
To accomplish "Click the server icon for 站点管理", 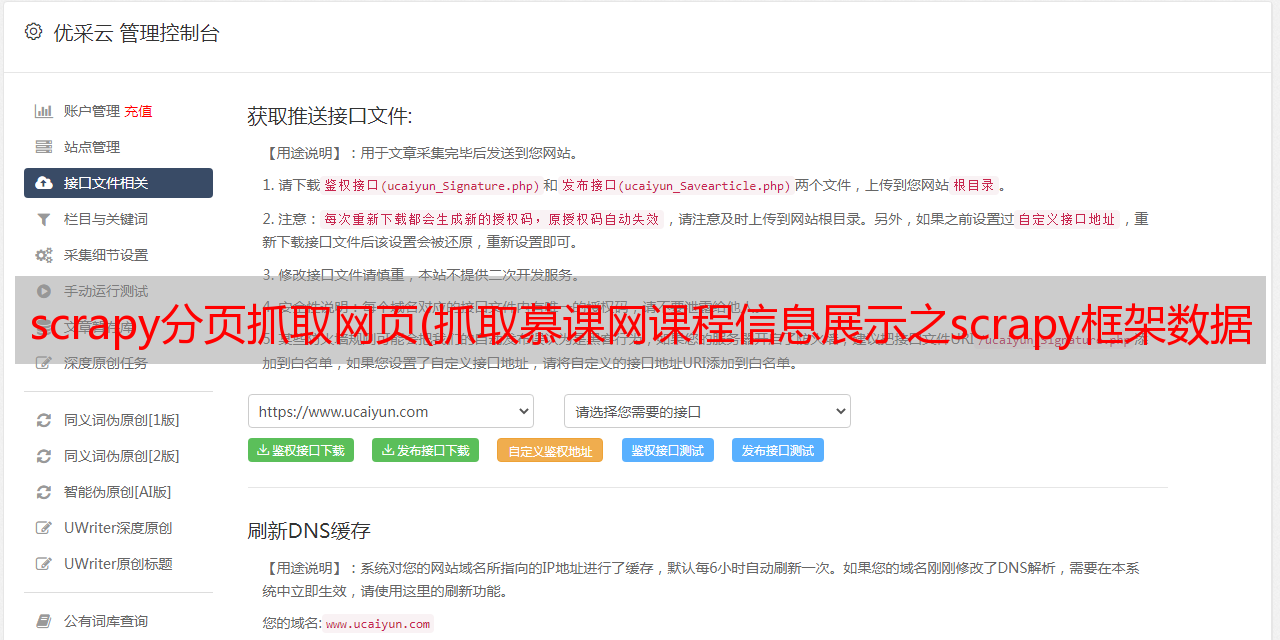I will tap(44, 147).
